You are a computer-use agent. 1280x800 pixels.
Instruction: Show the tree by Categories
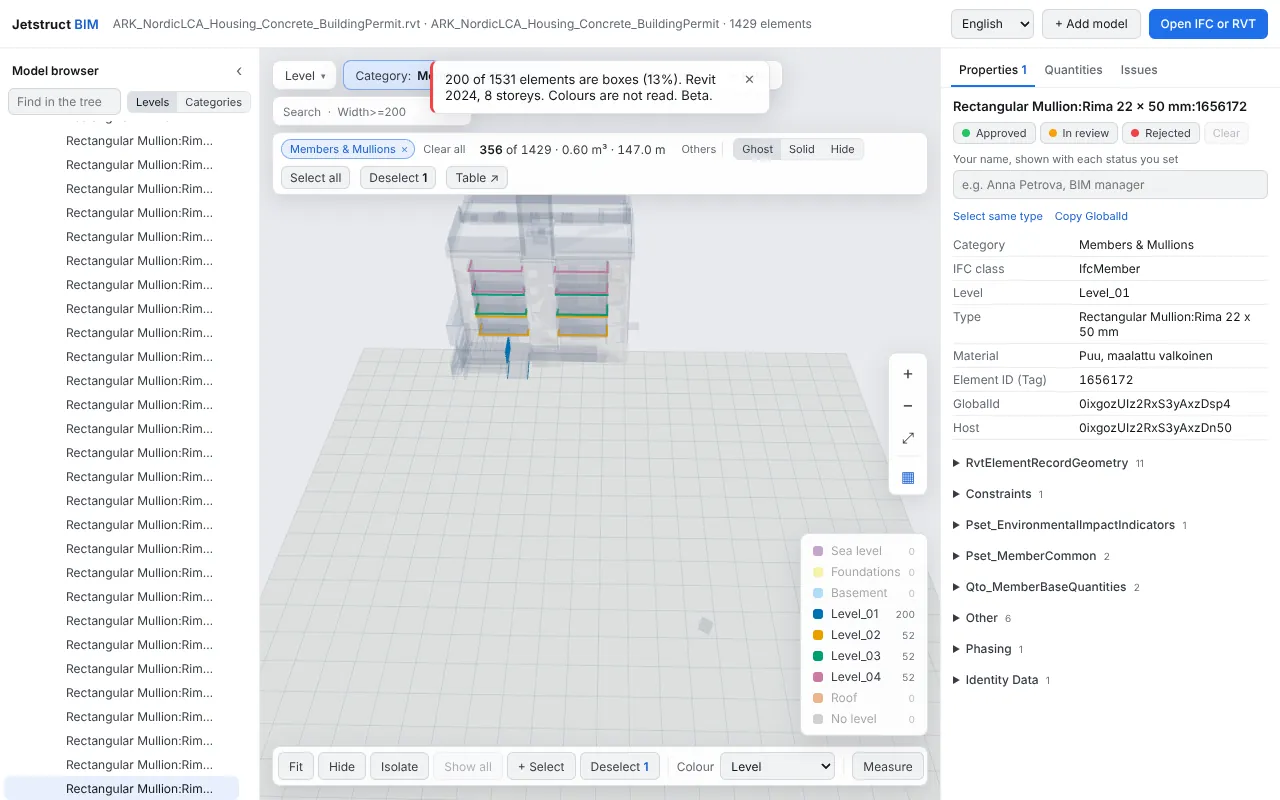point(213,102)
